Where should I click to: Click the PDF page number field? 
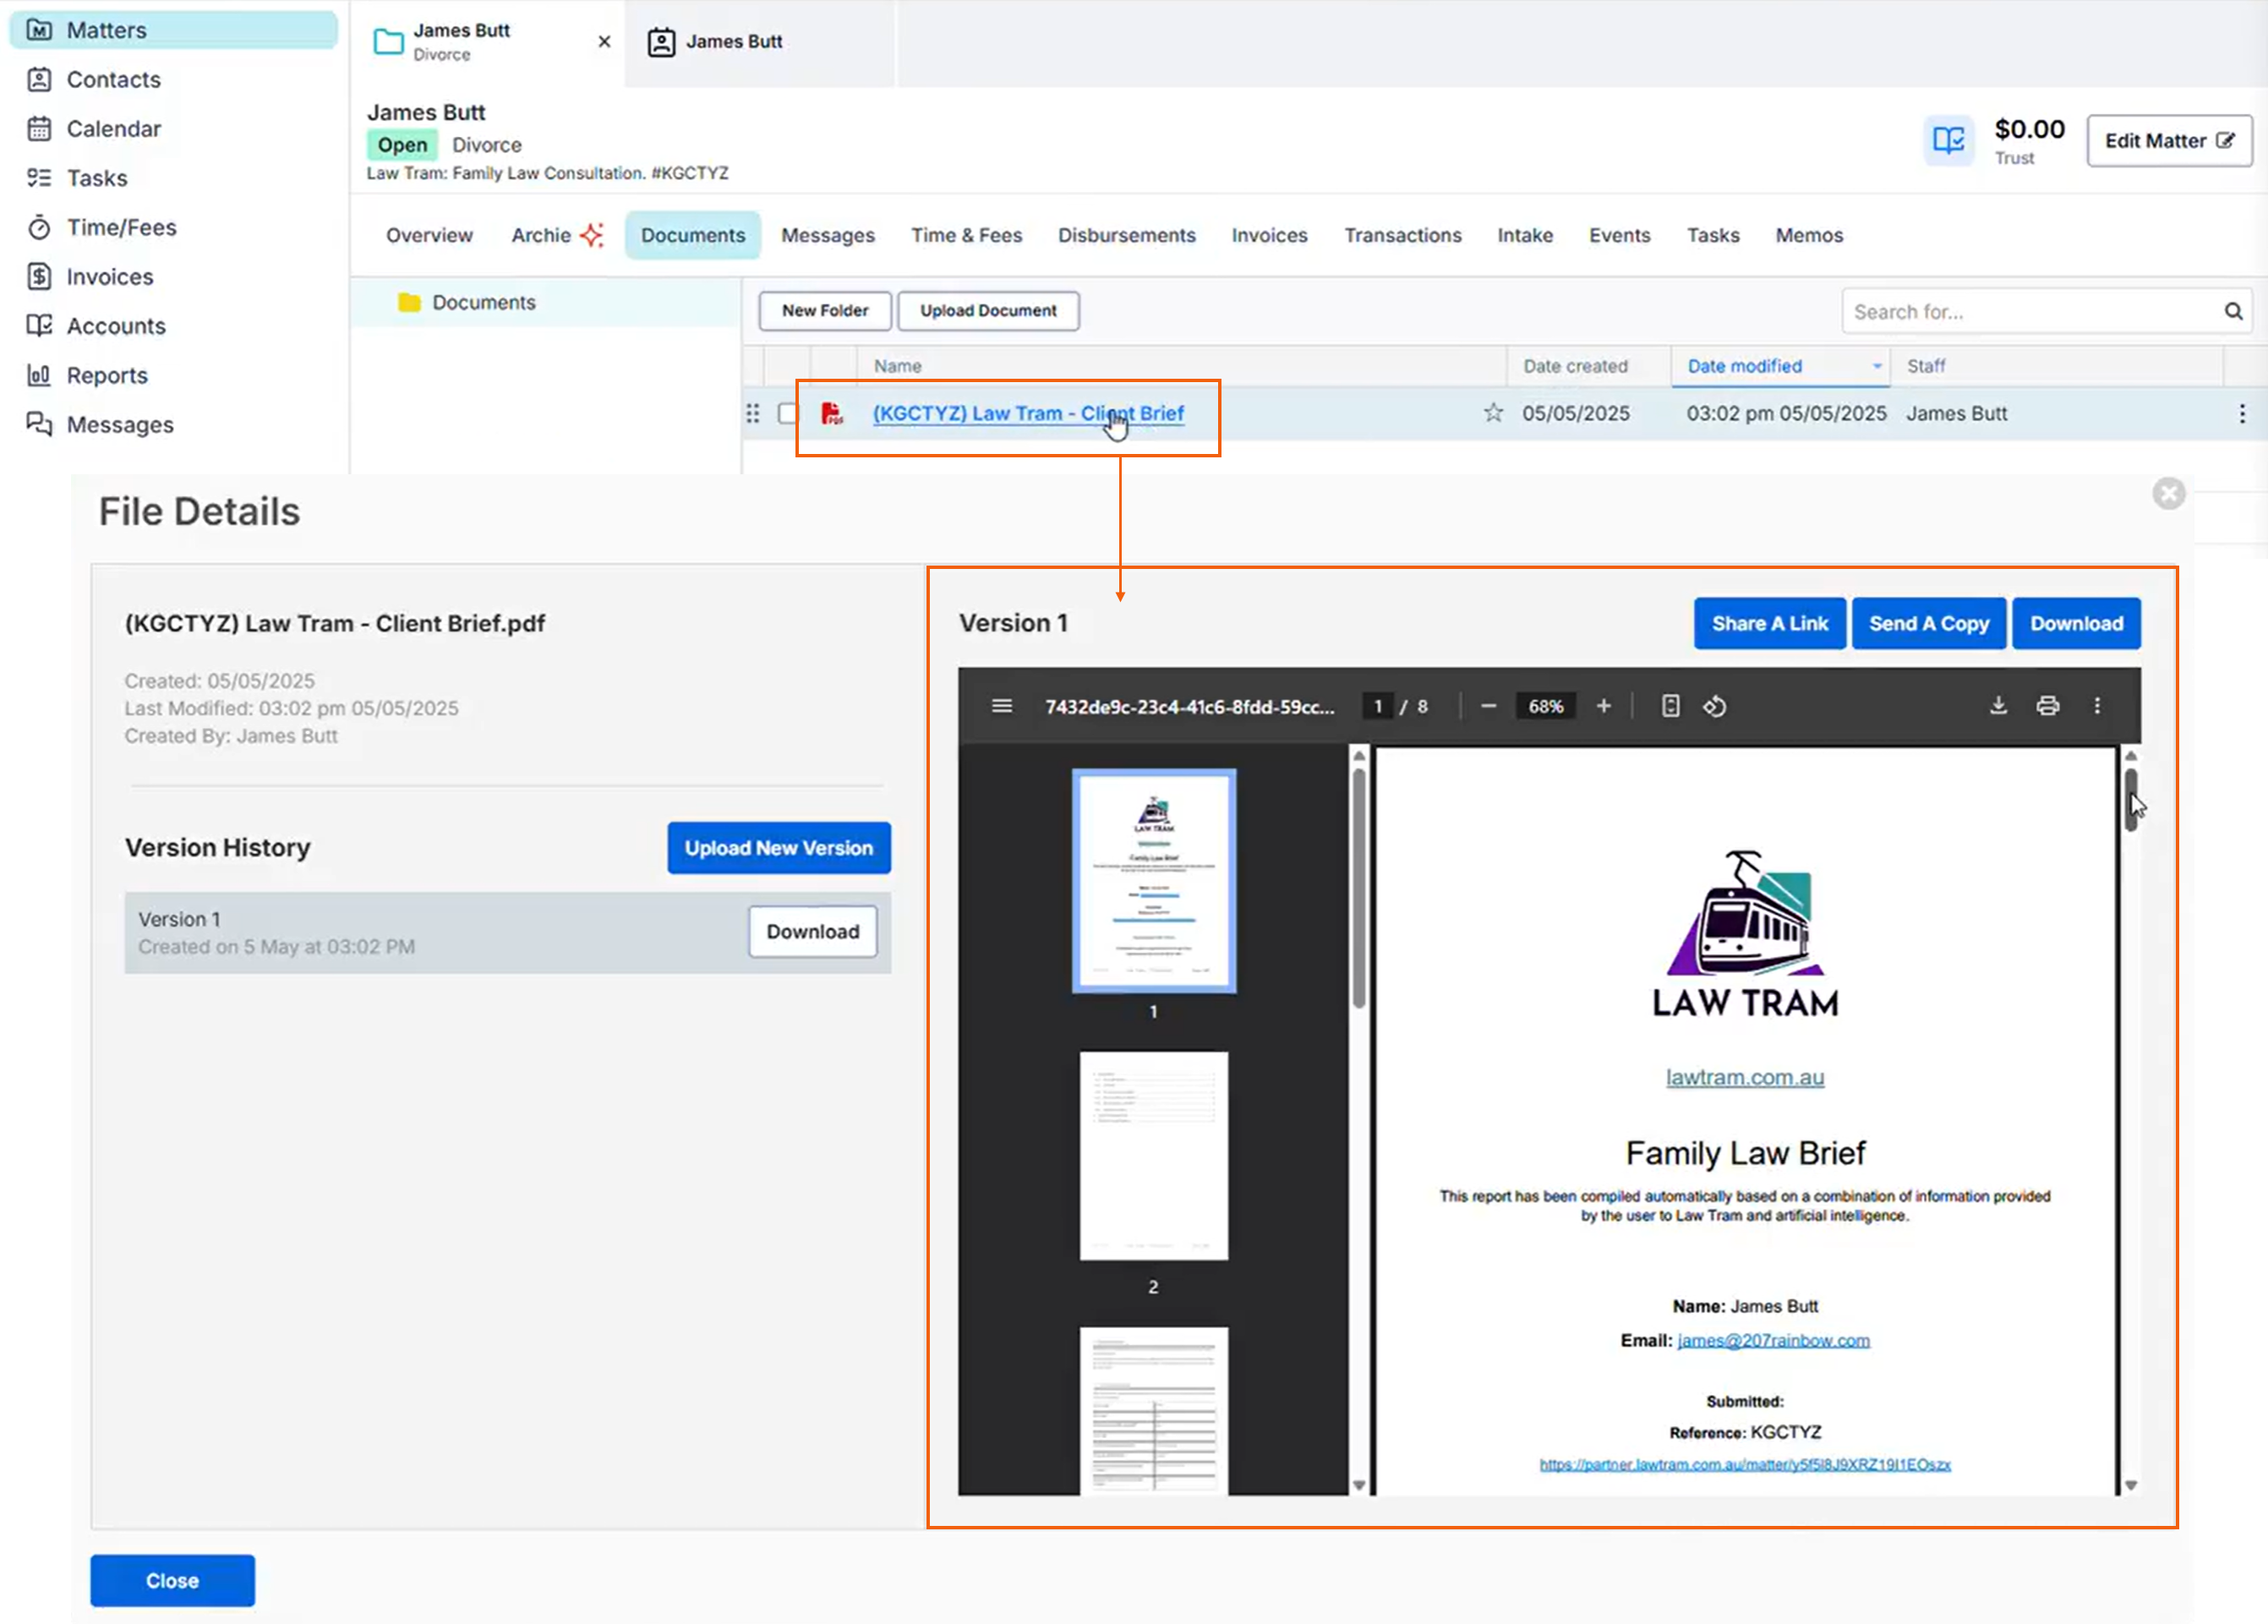1377,706
